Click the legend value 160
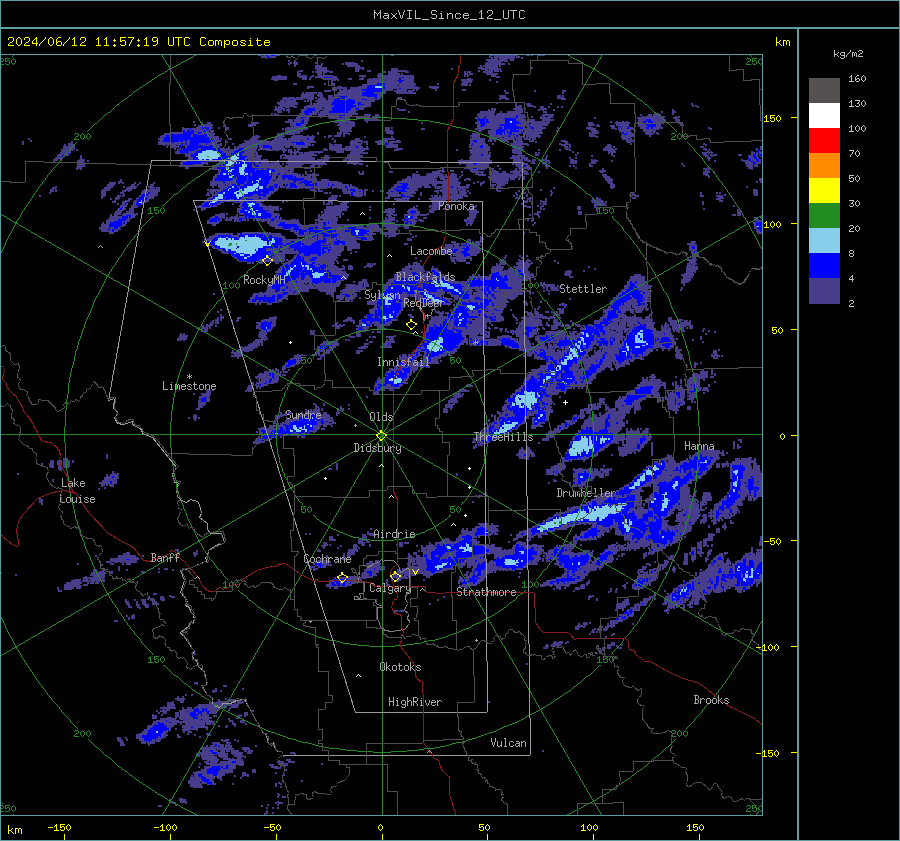This screenshot has height=841, width=900. point(857,79)
